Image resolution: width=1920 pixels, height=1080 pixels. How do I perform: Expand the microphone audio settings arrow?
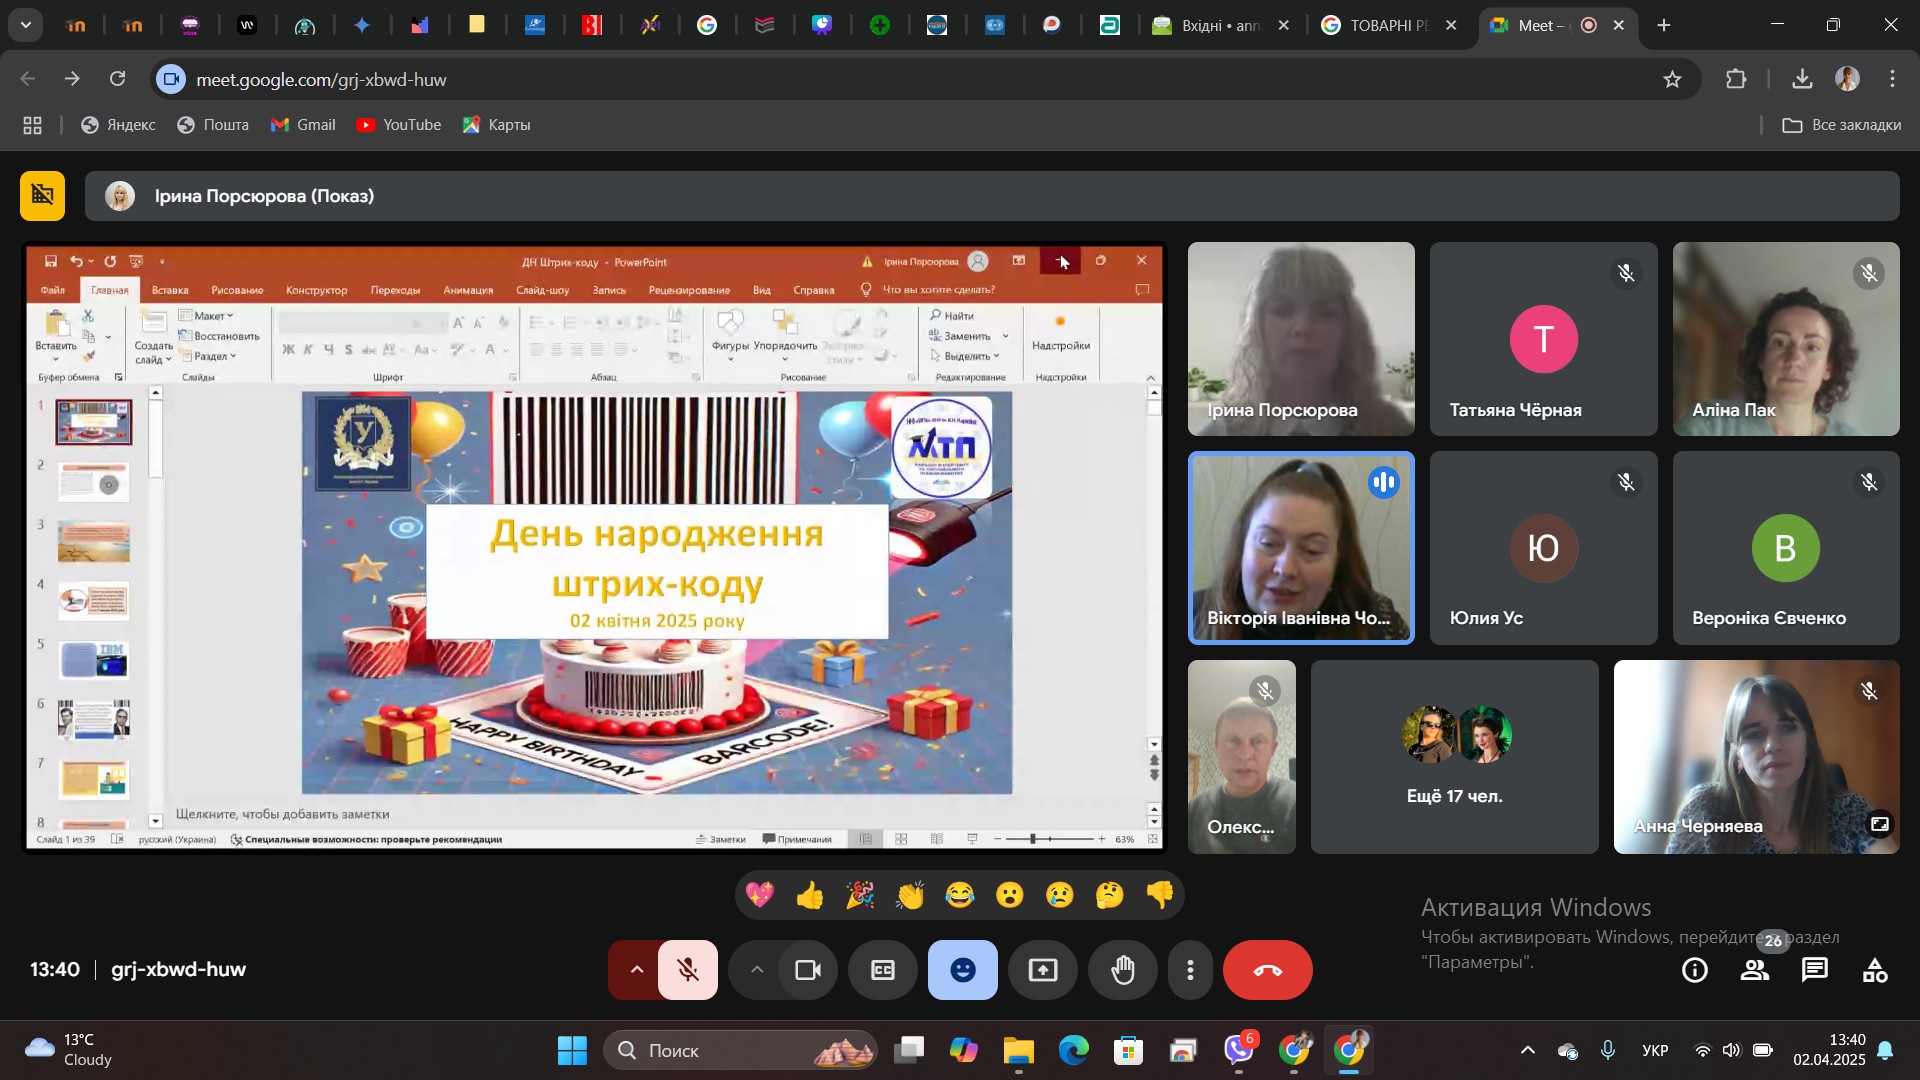636,970
